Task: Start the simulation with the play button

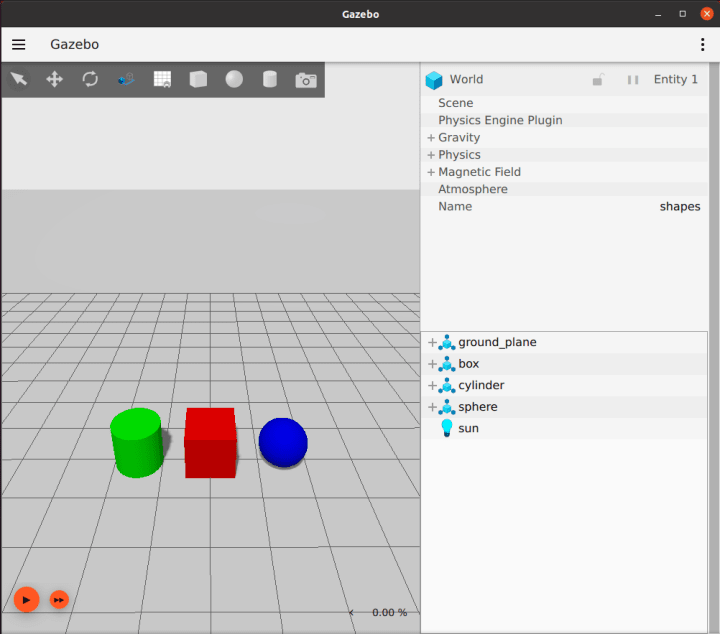Action: 26,600
